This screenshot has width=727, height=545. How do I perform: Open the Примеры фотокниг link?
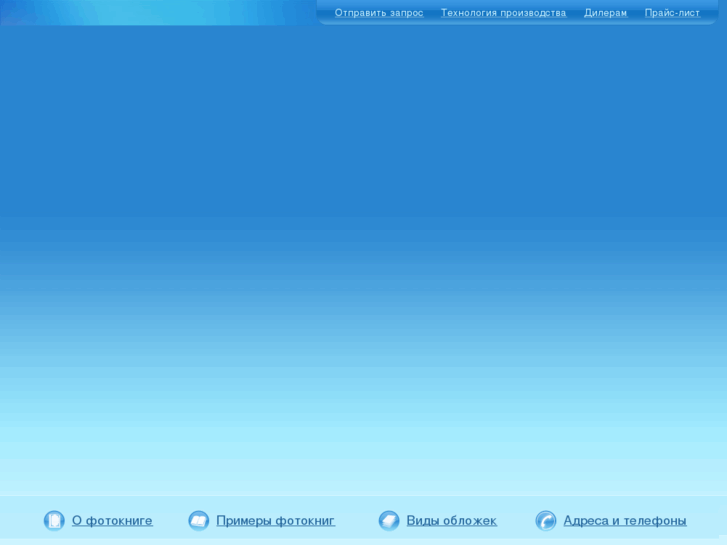tap(275, 521)
